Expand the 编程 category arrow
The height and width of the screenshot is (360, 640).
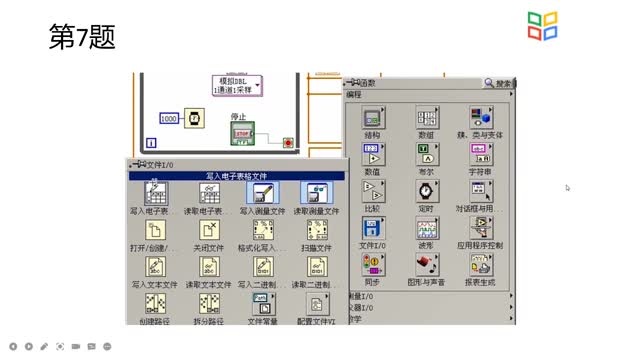click(x=511, y=95)
